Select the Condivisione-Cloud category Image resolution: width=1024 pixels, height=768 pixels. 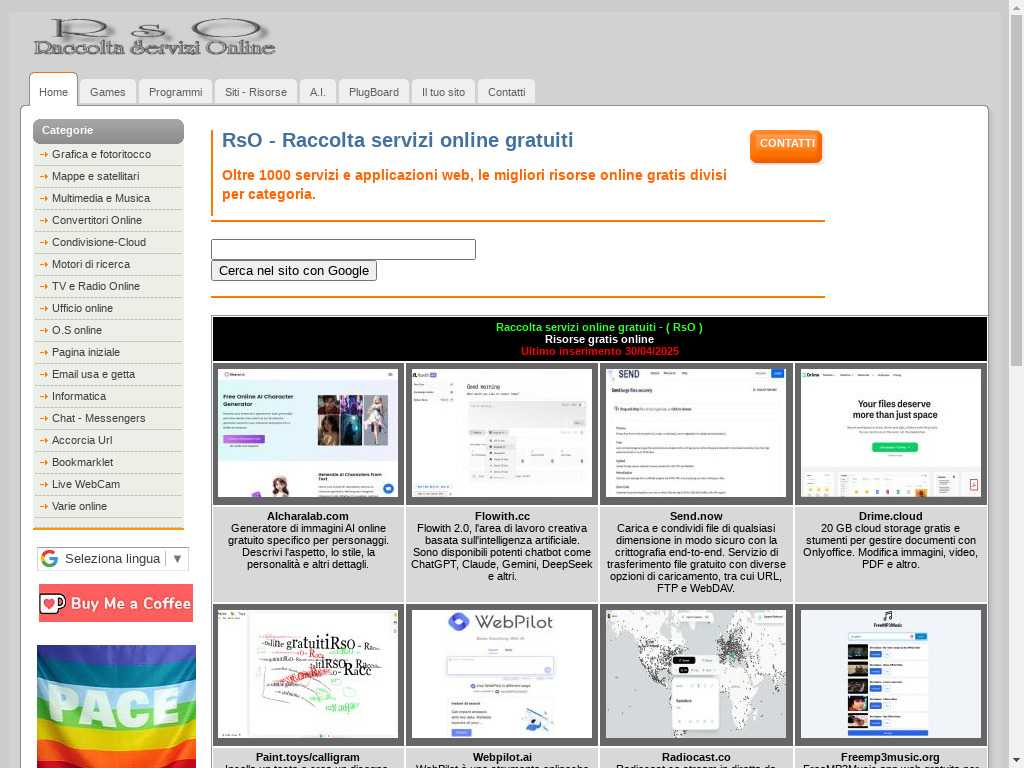pos(108,242)
